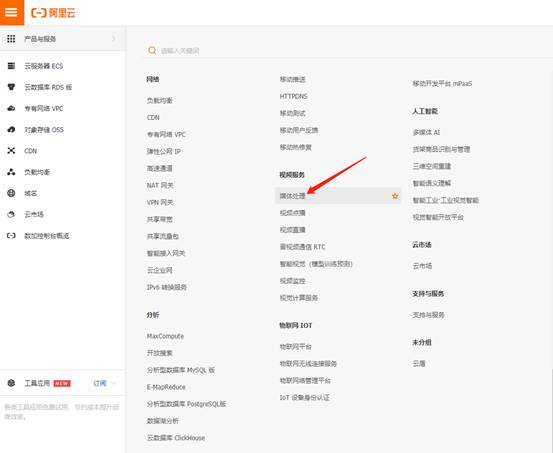Open 音视频通信 RTC
This screenshot has height=453, width=553.
point(302,247)
